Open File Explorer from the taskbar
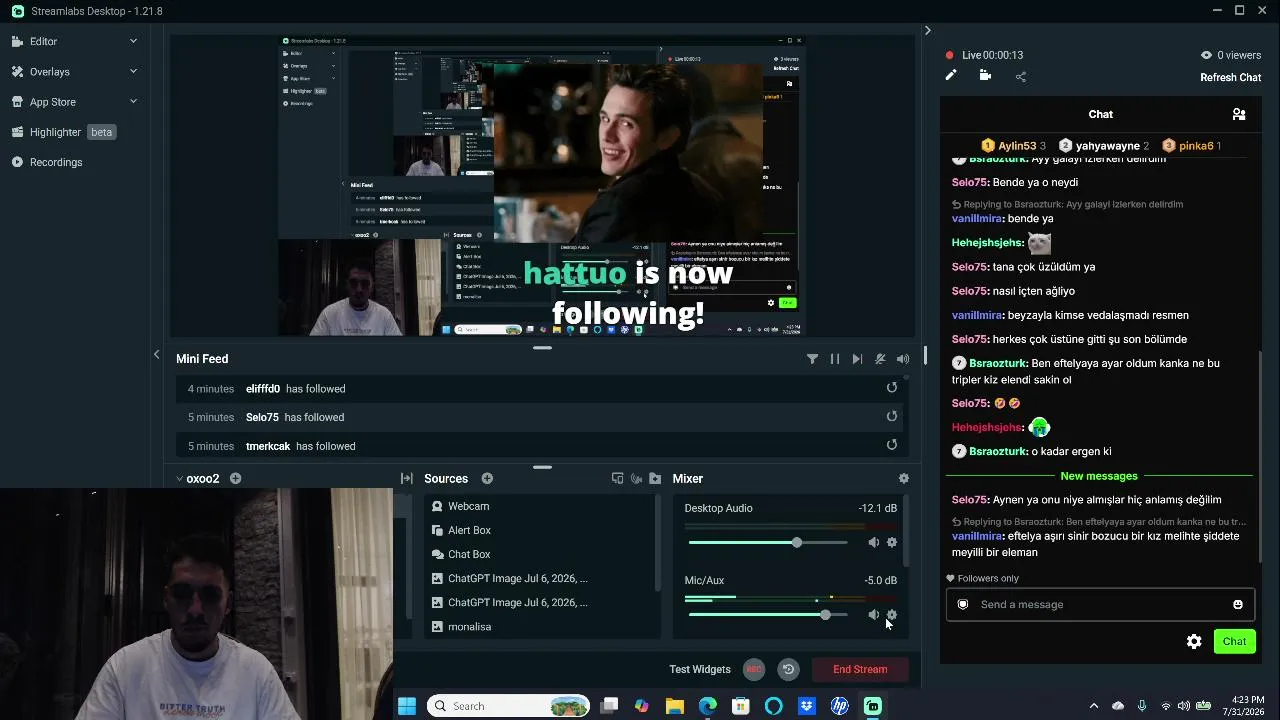Screen dimensions: 1280x720 coord(675,706)
